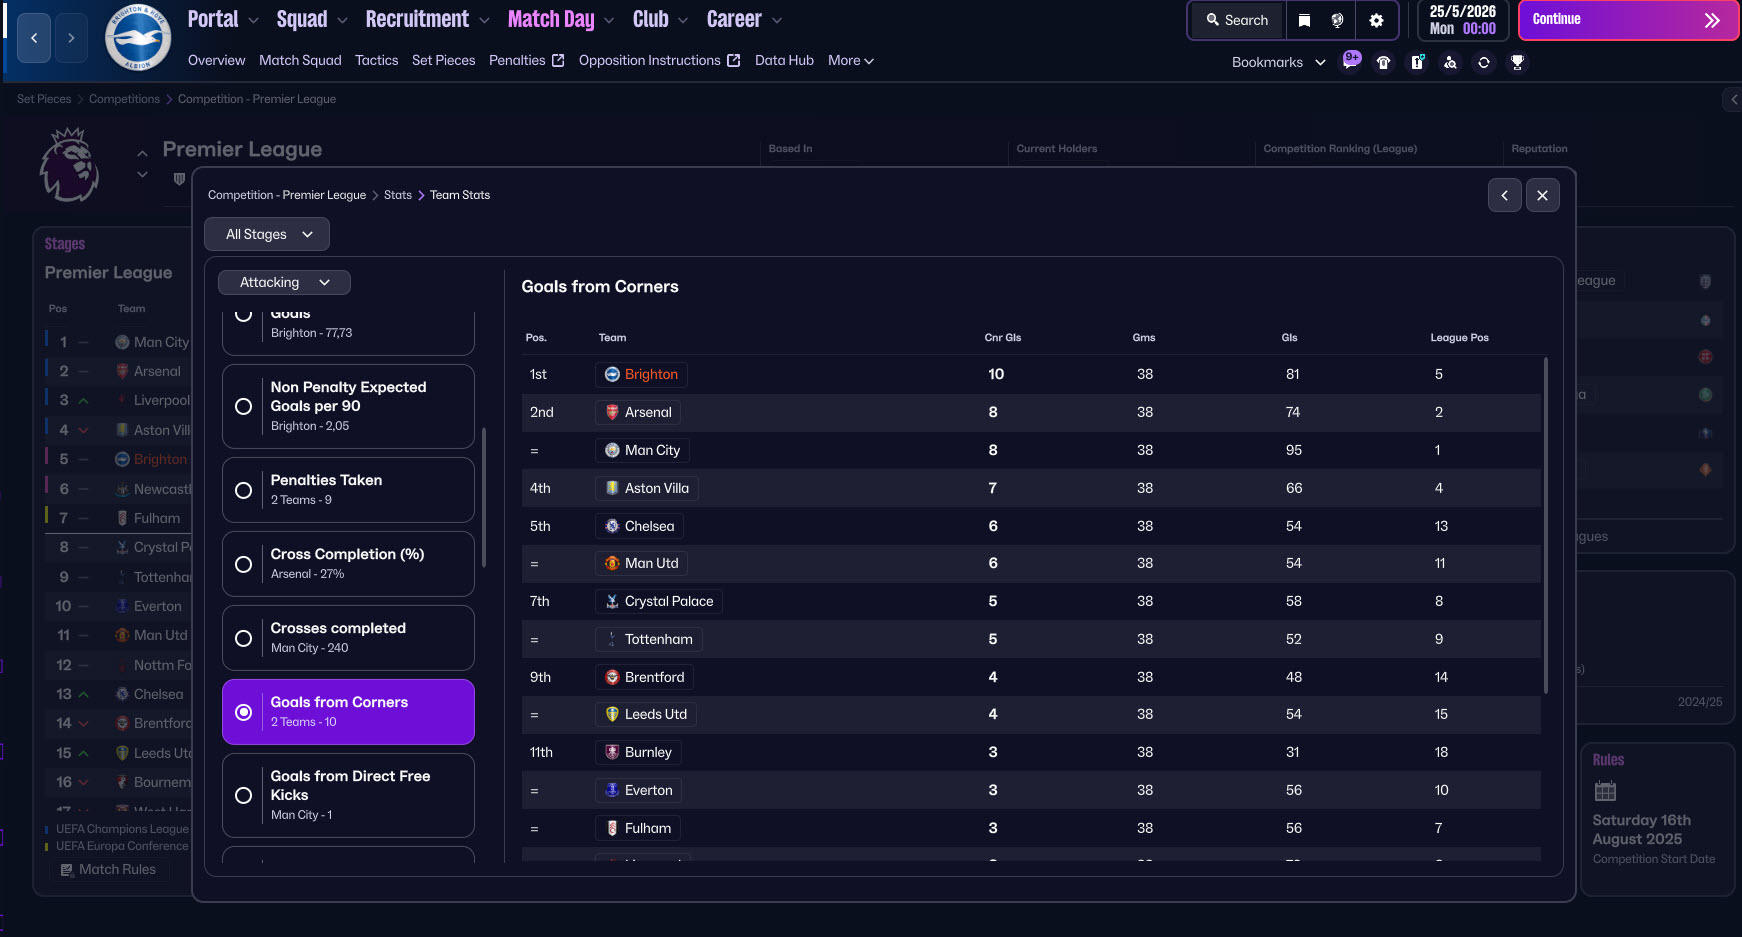This screenshot has width=1742, height=937.
Task: Click the scouting search shortcut icon
Action: pos(1450,62)
